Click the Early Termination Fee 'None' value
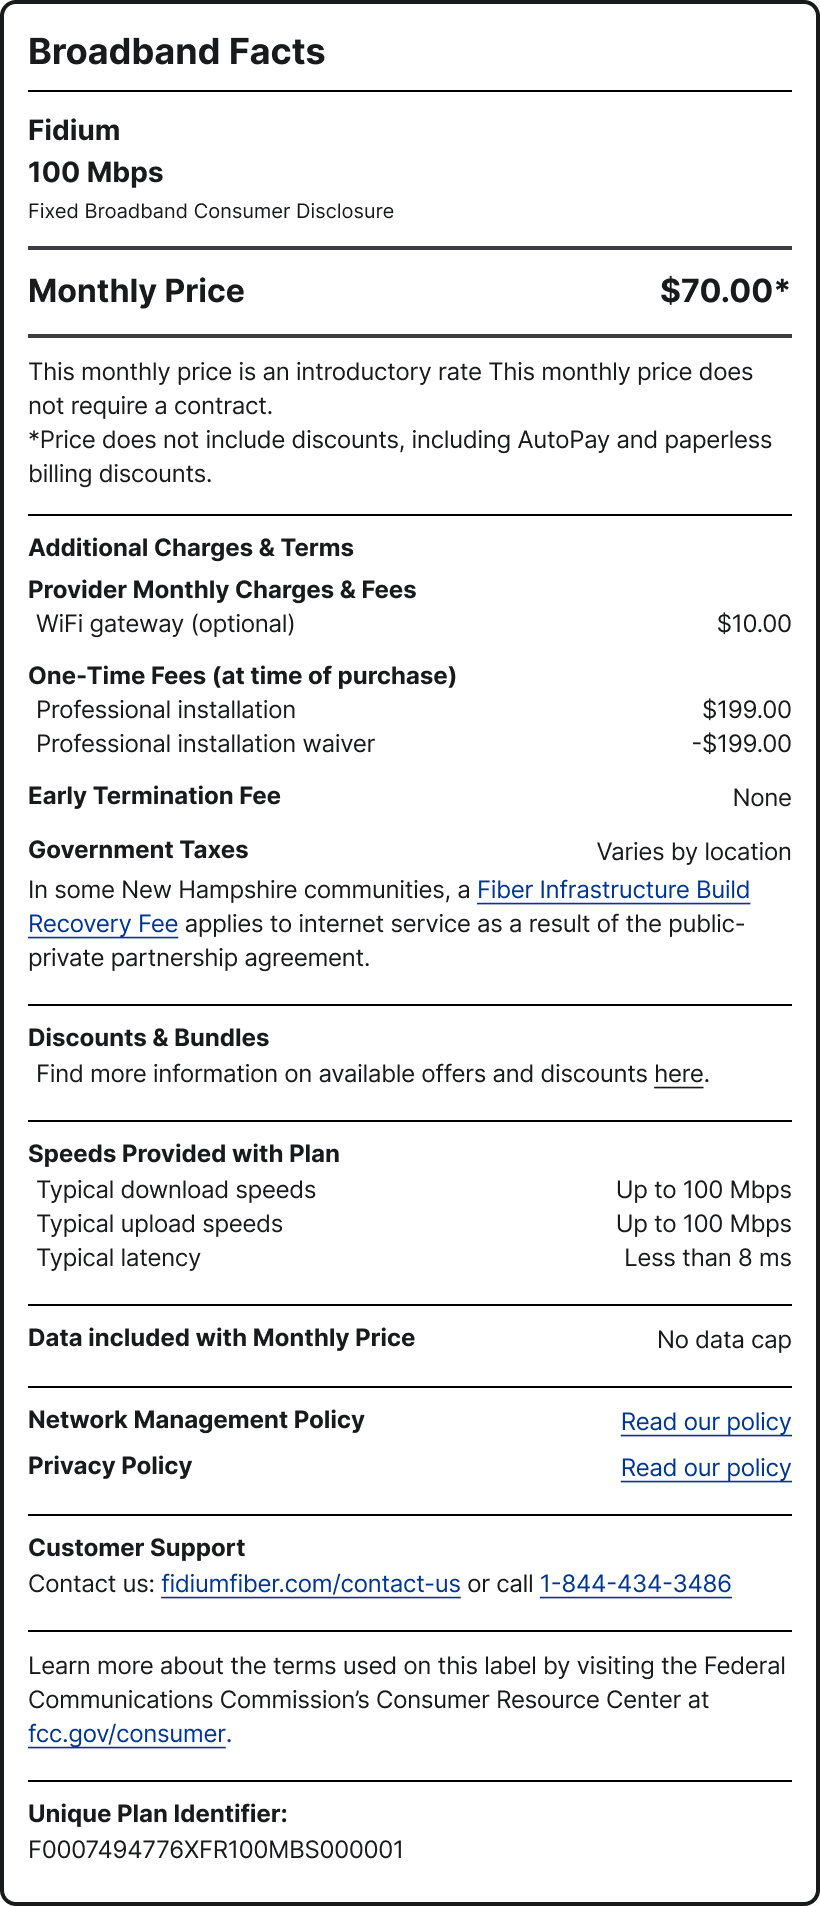 [761, 798]
